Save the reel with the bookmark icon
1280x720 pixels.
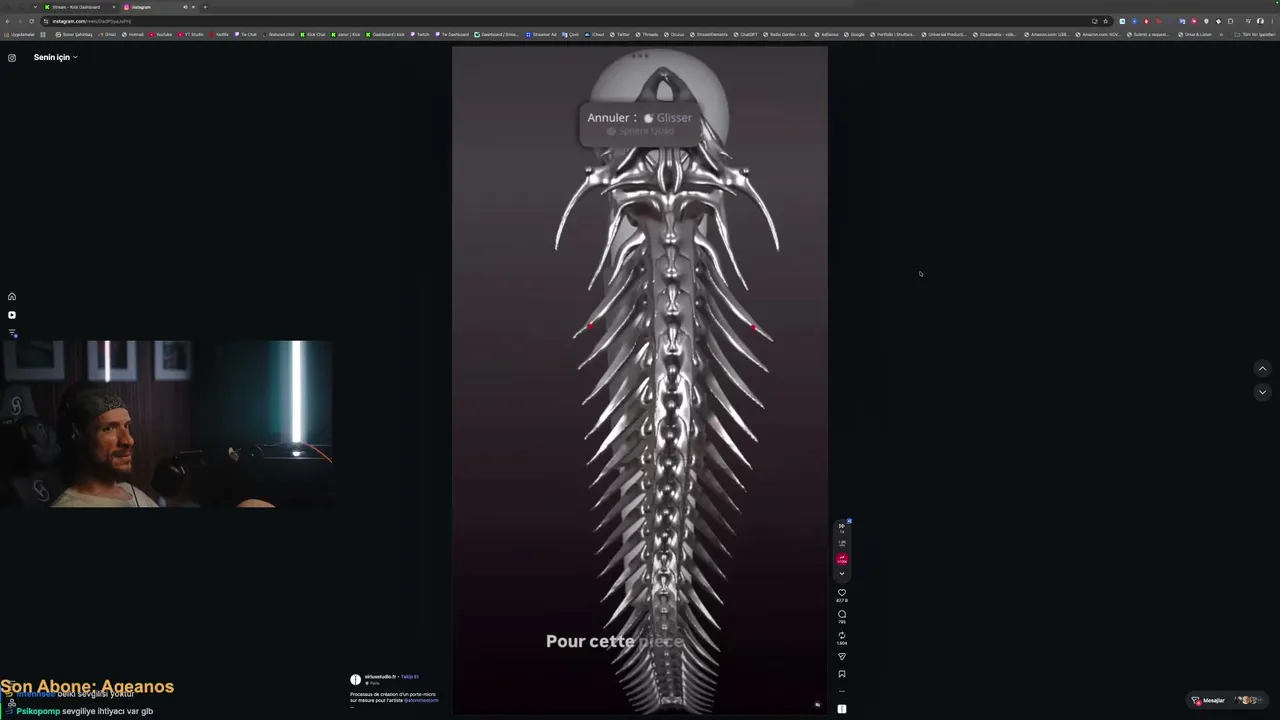pyautogui.click(x=842, y=674)
